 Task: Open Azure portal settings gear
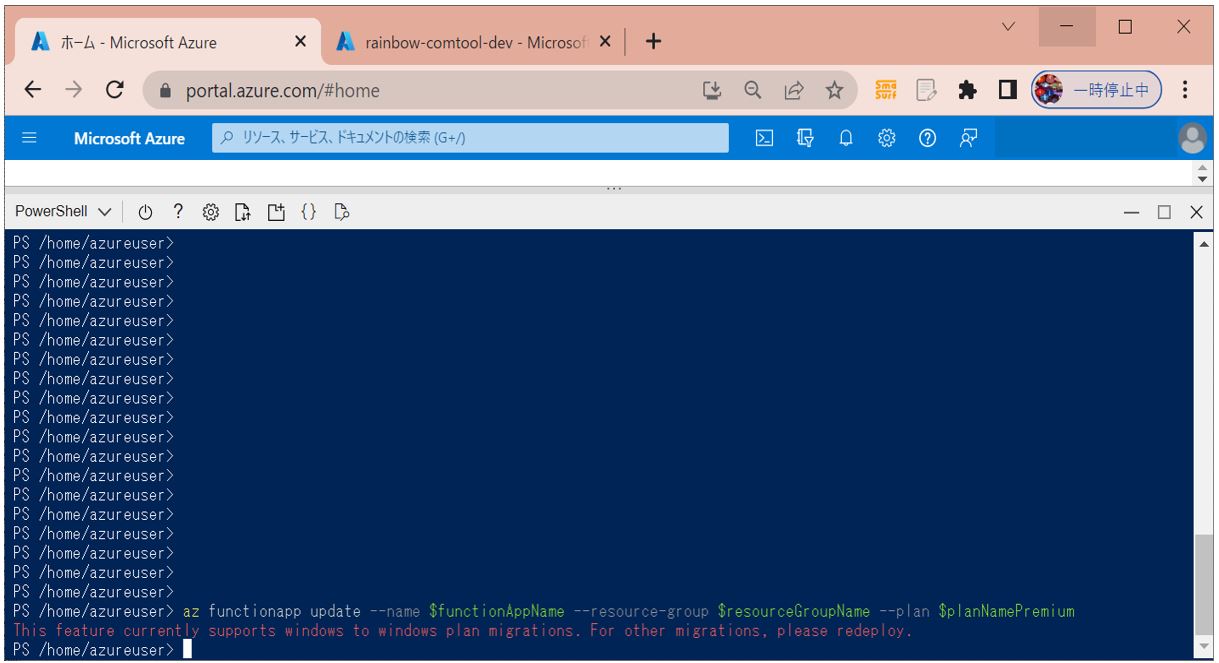(x=886, y=139)
